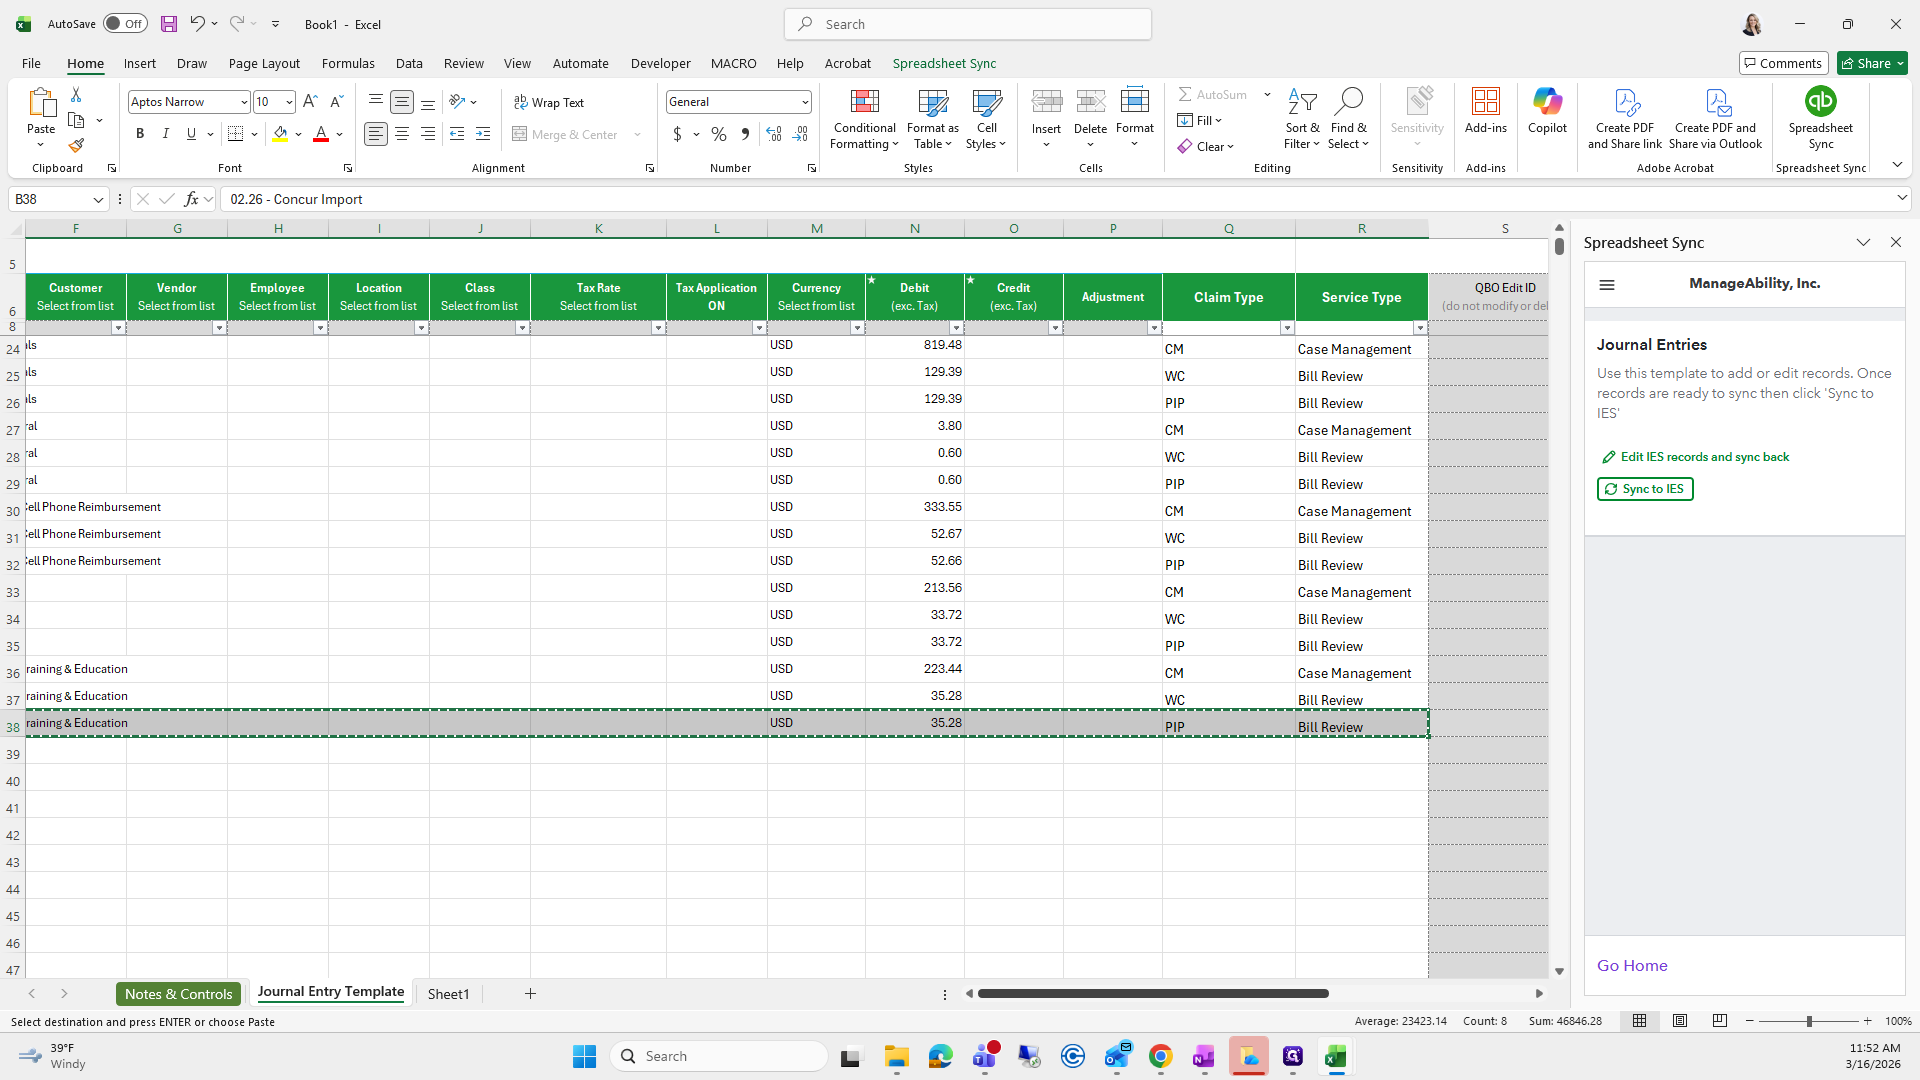This screenshot has height=1080, width=1920.
Task: Click the Spreadsheet Sync ribbon icon
Action: point(1820,103)
